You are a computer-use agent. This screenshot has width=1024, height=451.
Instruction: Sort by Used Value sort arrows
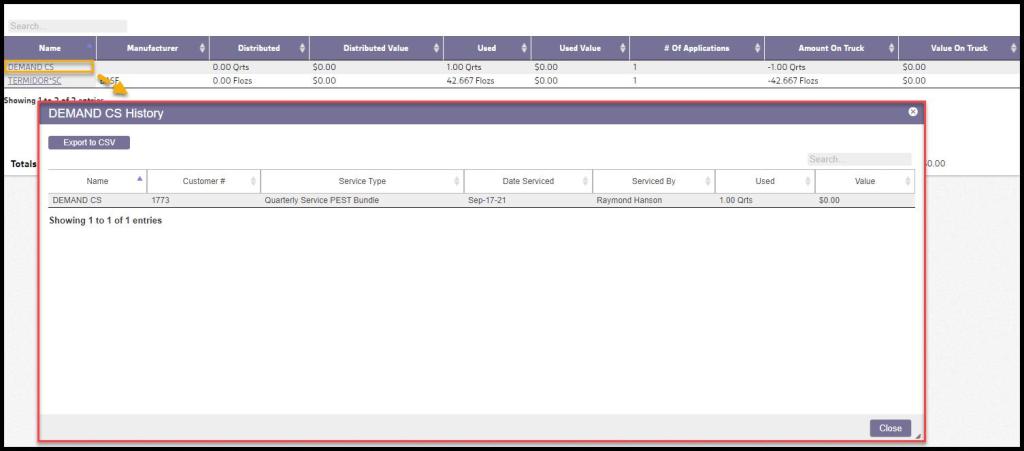[623, 48]
